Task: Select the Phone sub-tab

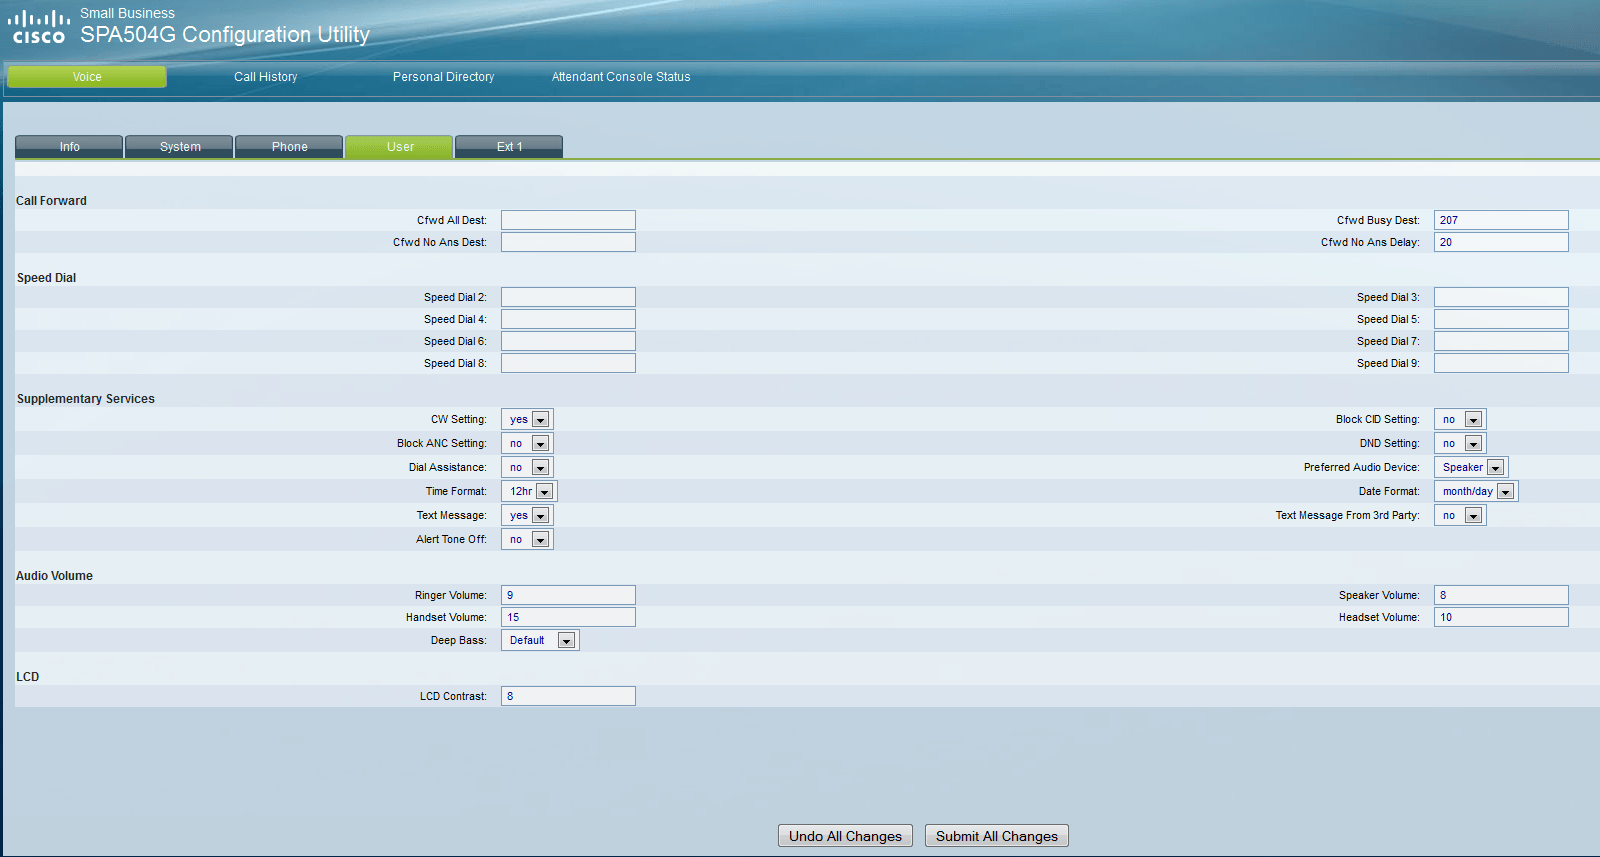Action: 290,147
